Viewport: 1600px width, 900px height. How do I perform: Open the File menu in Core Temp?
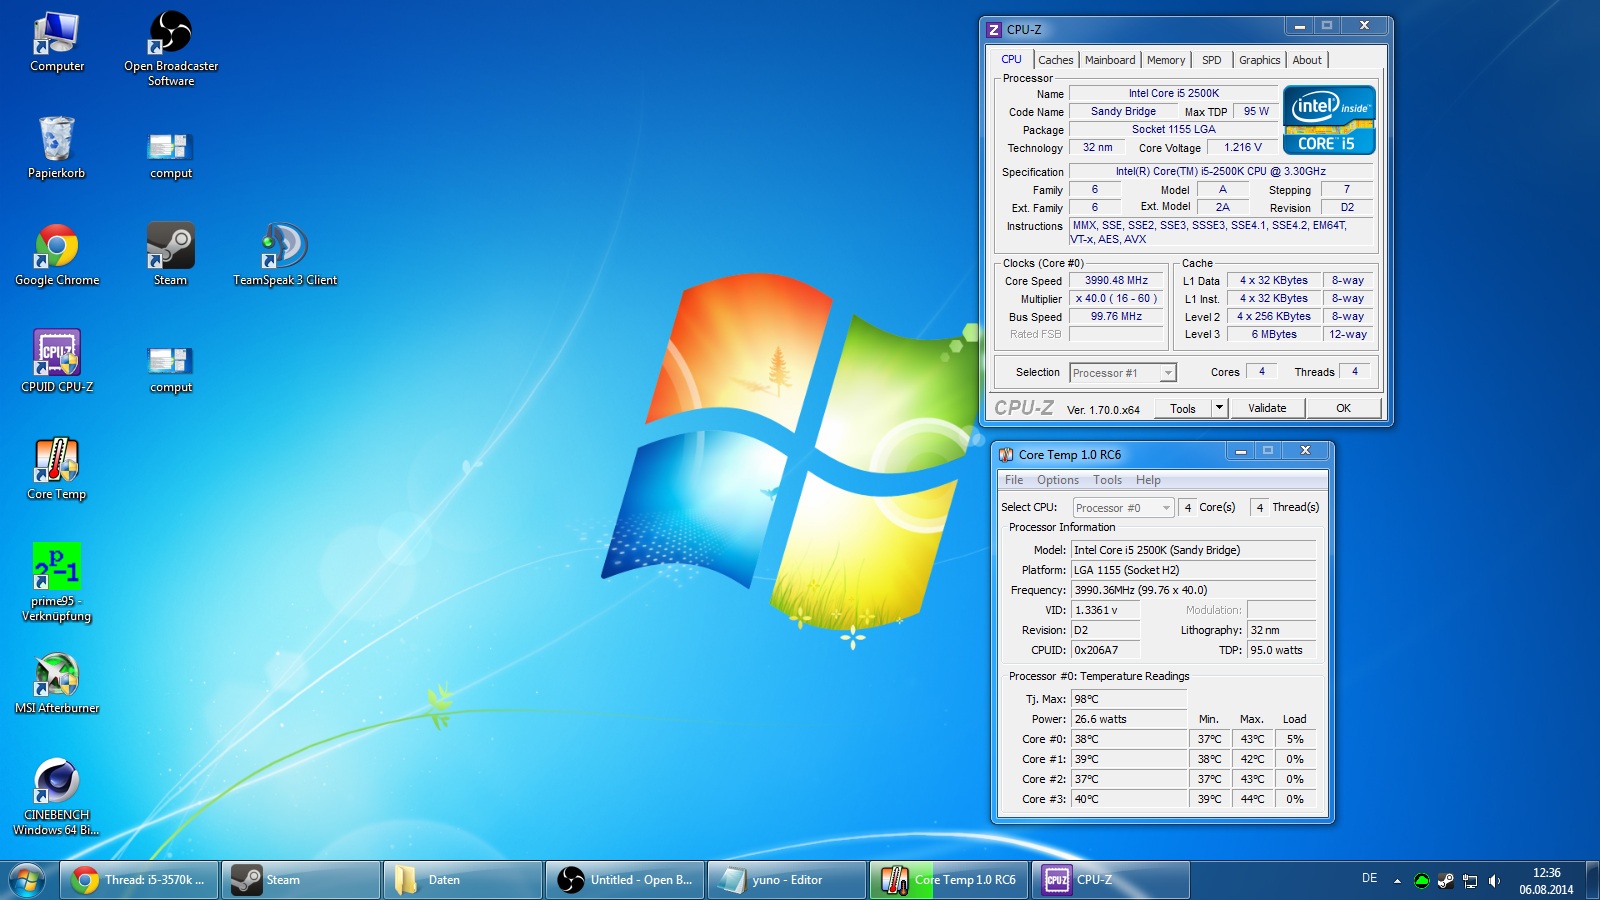click(1014, 480)
